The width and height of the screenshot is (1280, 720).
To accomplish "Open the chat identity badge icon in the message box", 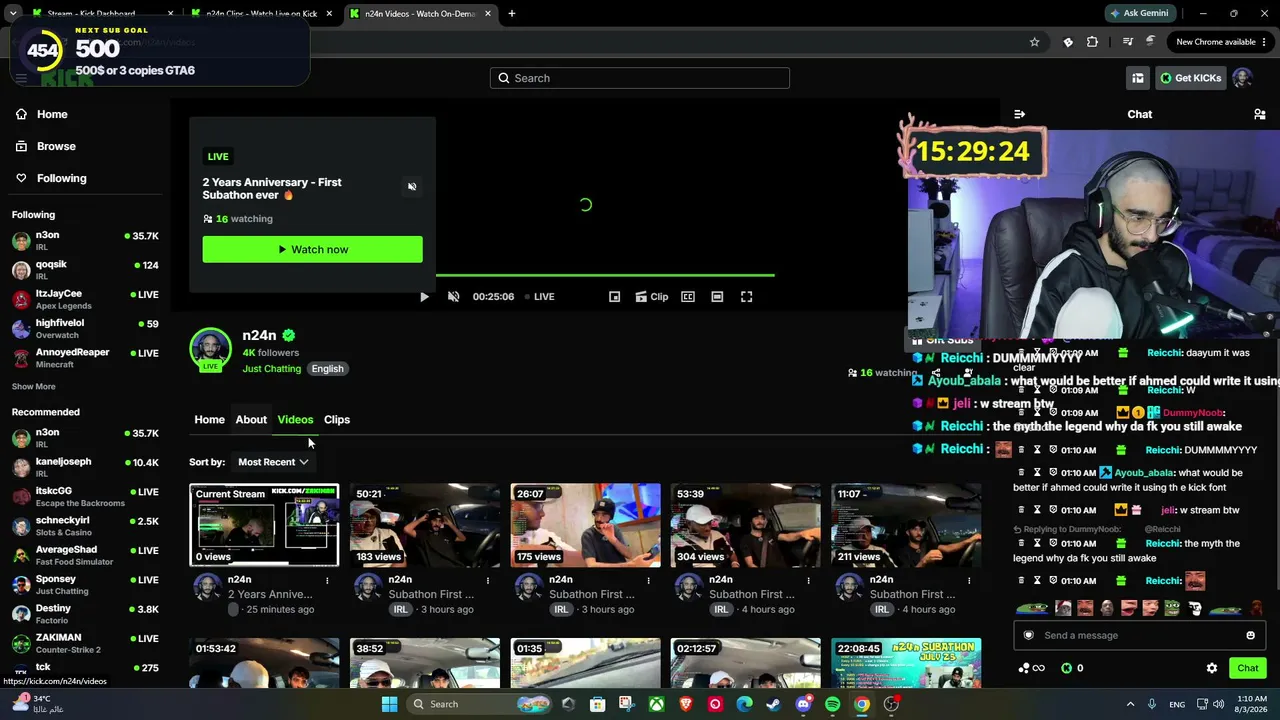I will pyautogui.click(x=1028, y=635).
